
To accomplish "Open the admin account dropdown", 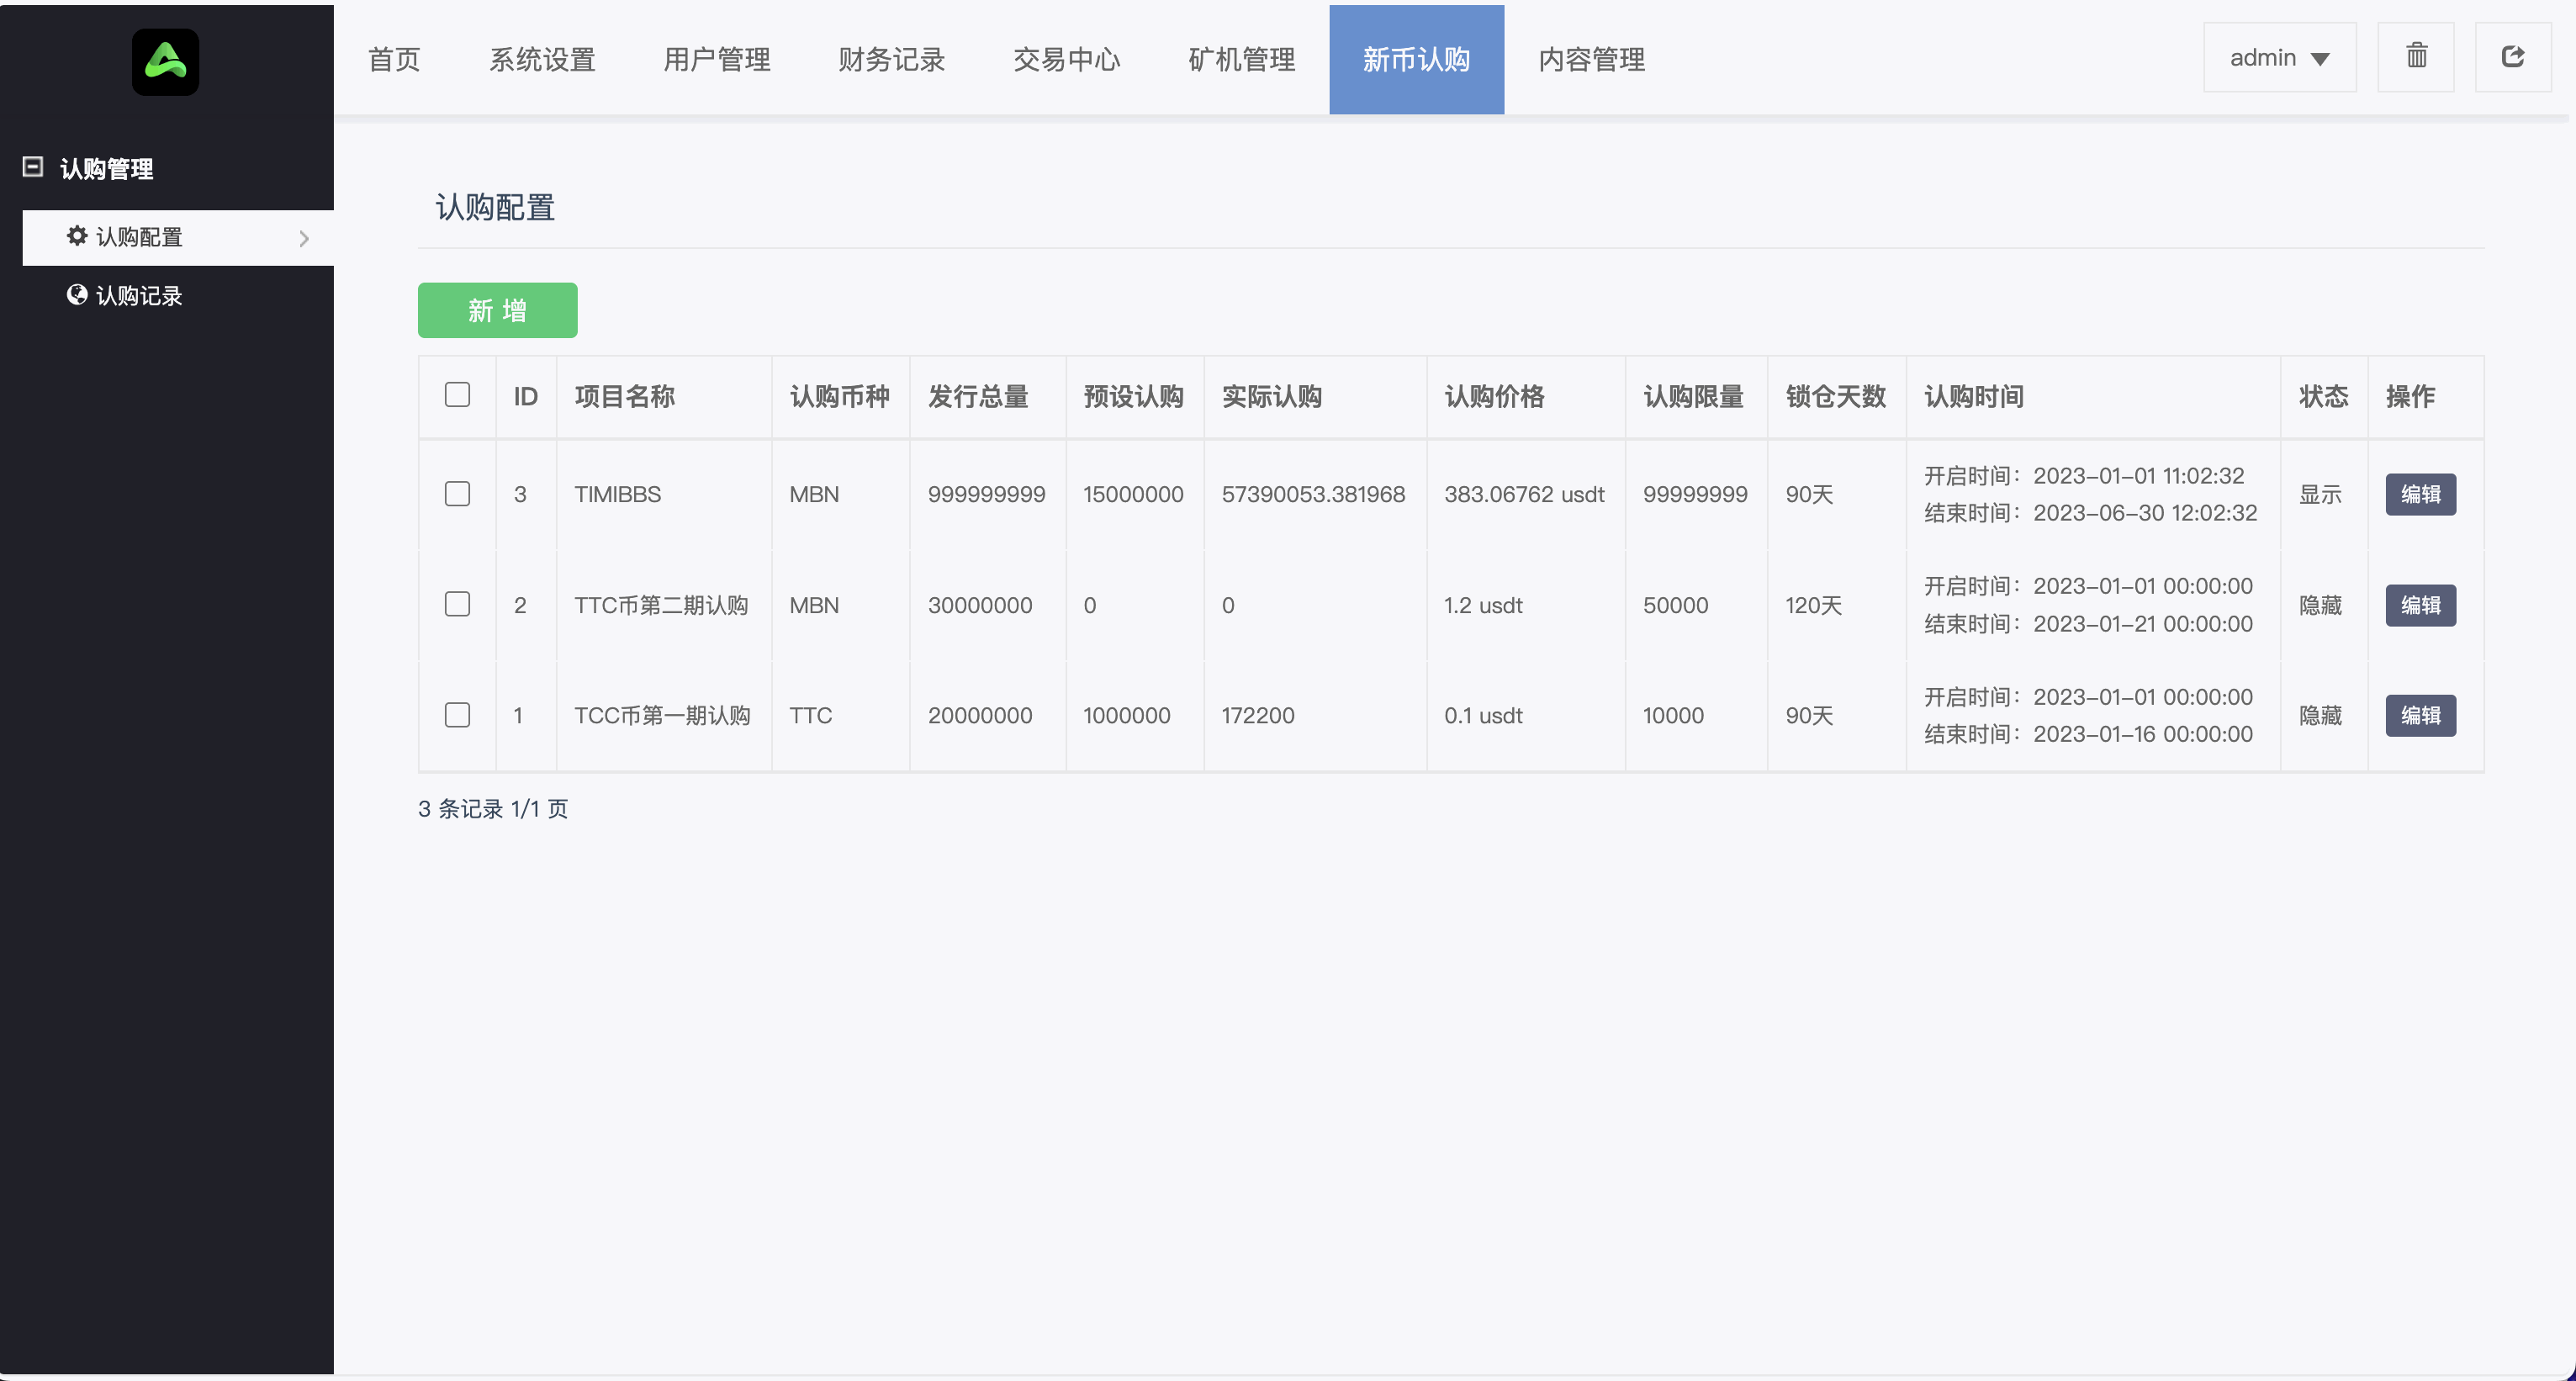I will [x=2280, y=57].
